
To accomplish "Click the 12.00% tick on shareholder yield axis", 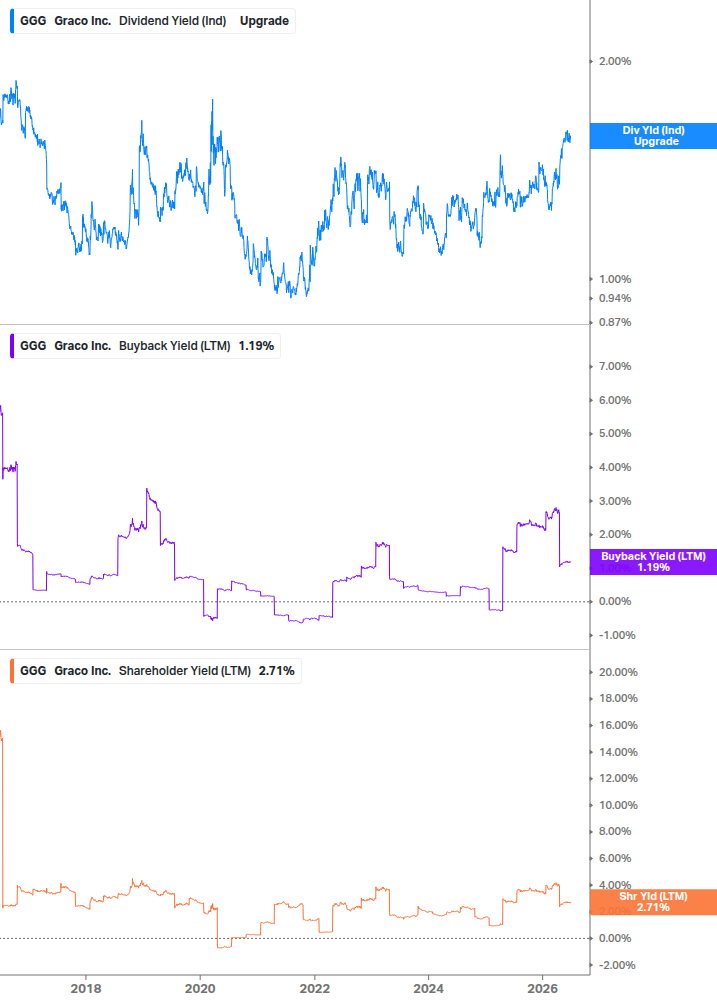I will tap(618, 779).
